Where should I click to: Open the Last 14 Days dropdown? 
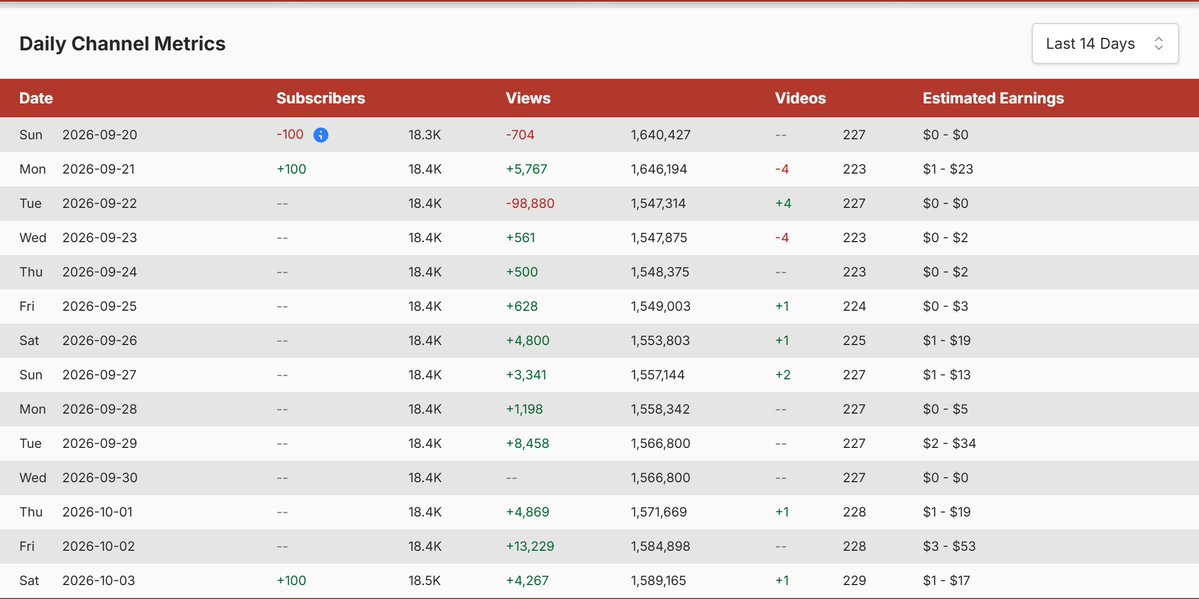coord(1105,44)
